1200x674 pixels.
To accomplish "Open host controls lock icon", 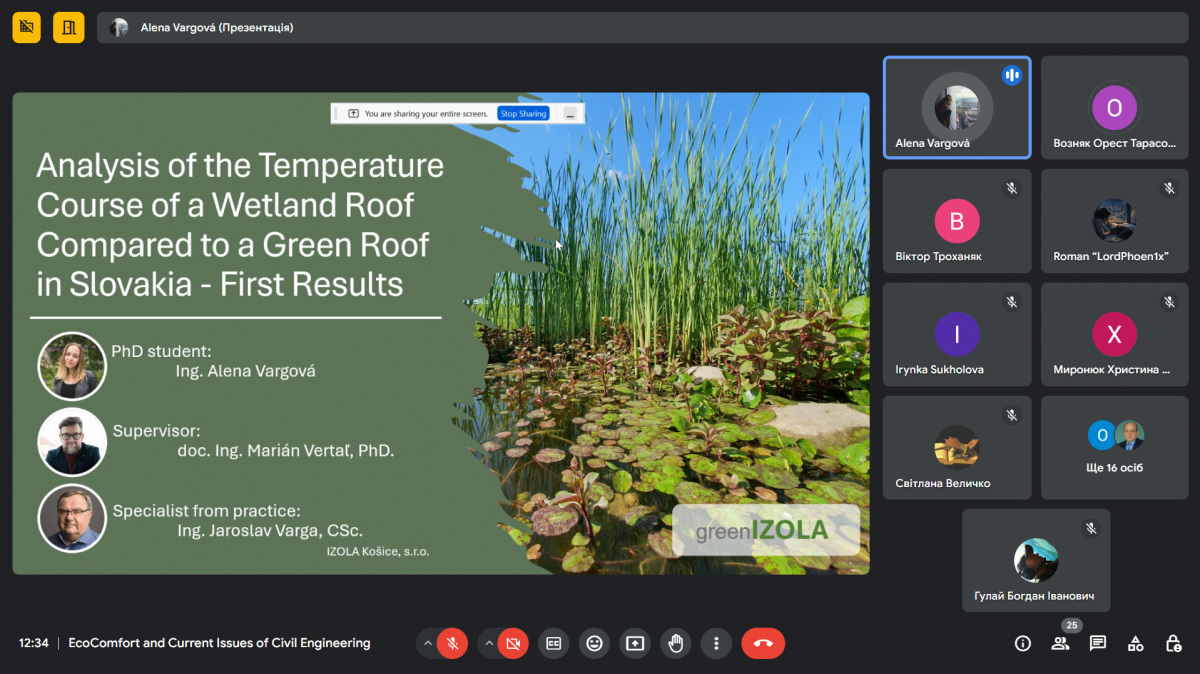I will click(x=1174, y=643).
